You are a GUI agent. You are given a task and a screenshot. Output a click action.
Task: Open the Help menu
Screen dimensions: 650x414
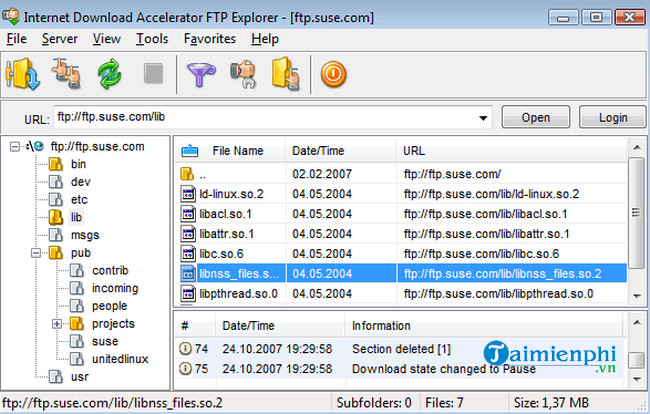tap(265, 39)
